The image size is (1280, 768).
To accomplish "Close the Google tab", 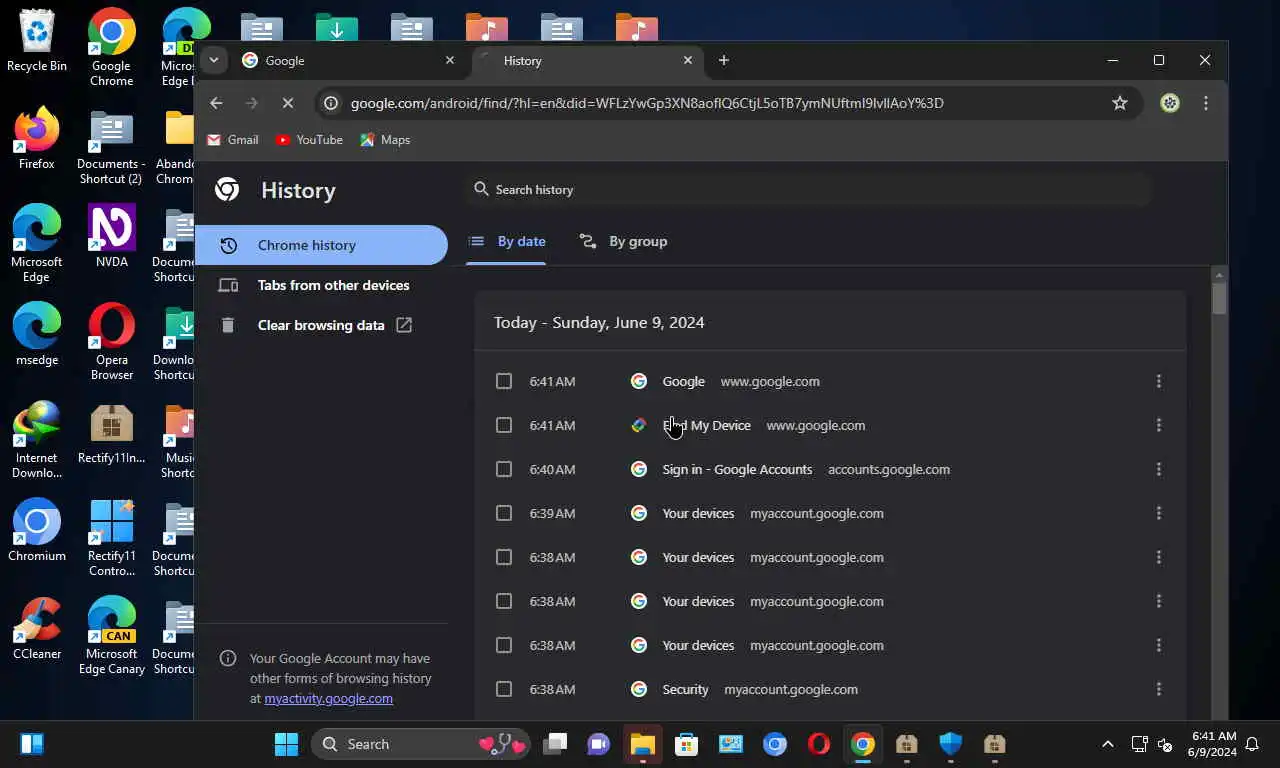I will pos(450,60).
